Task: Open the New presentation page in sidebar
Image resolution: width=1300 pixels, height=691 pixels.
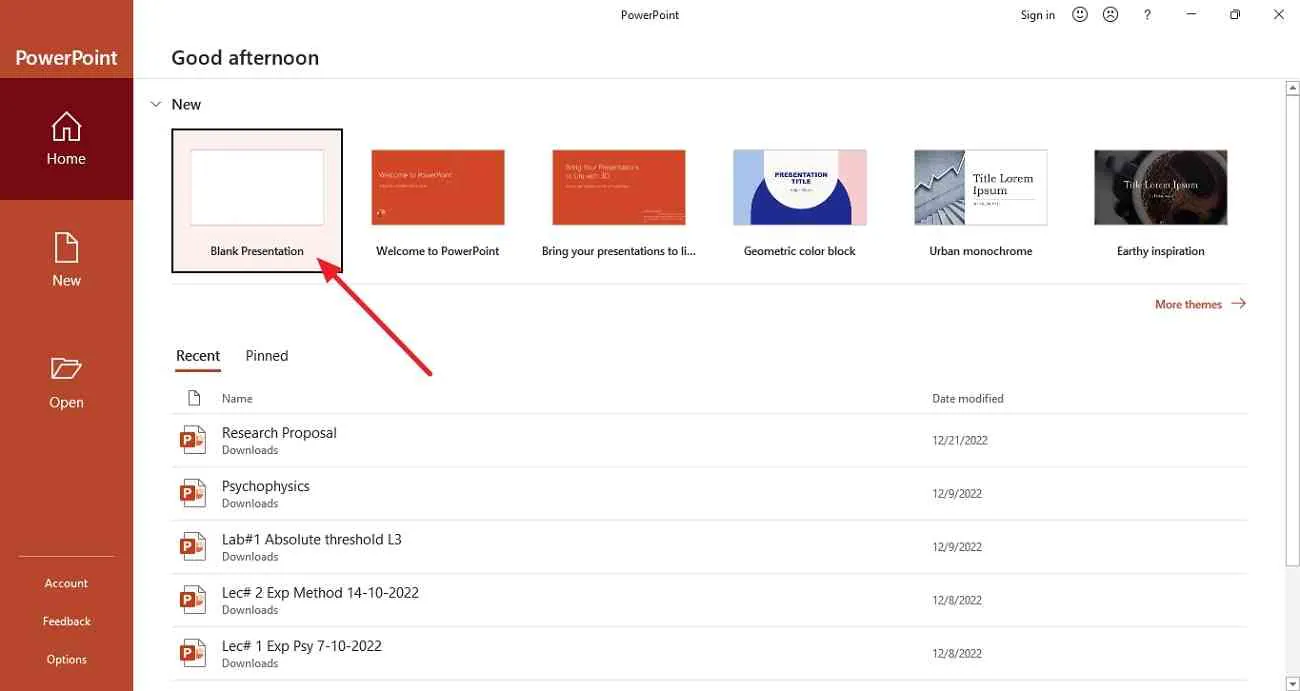Action: point(66,260)
